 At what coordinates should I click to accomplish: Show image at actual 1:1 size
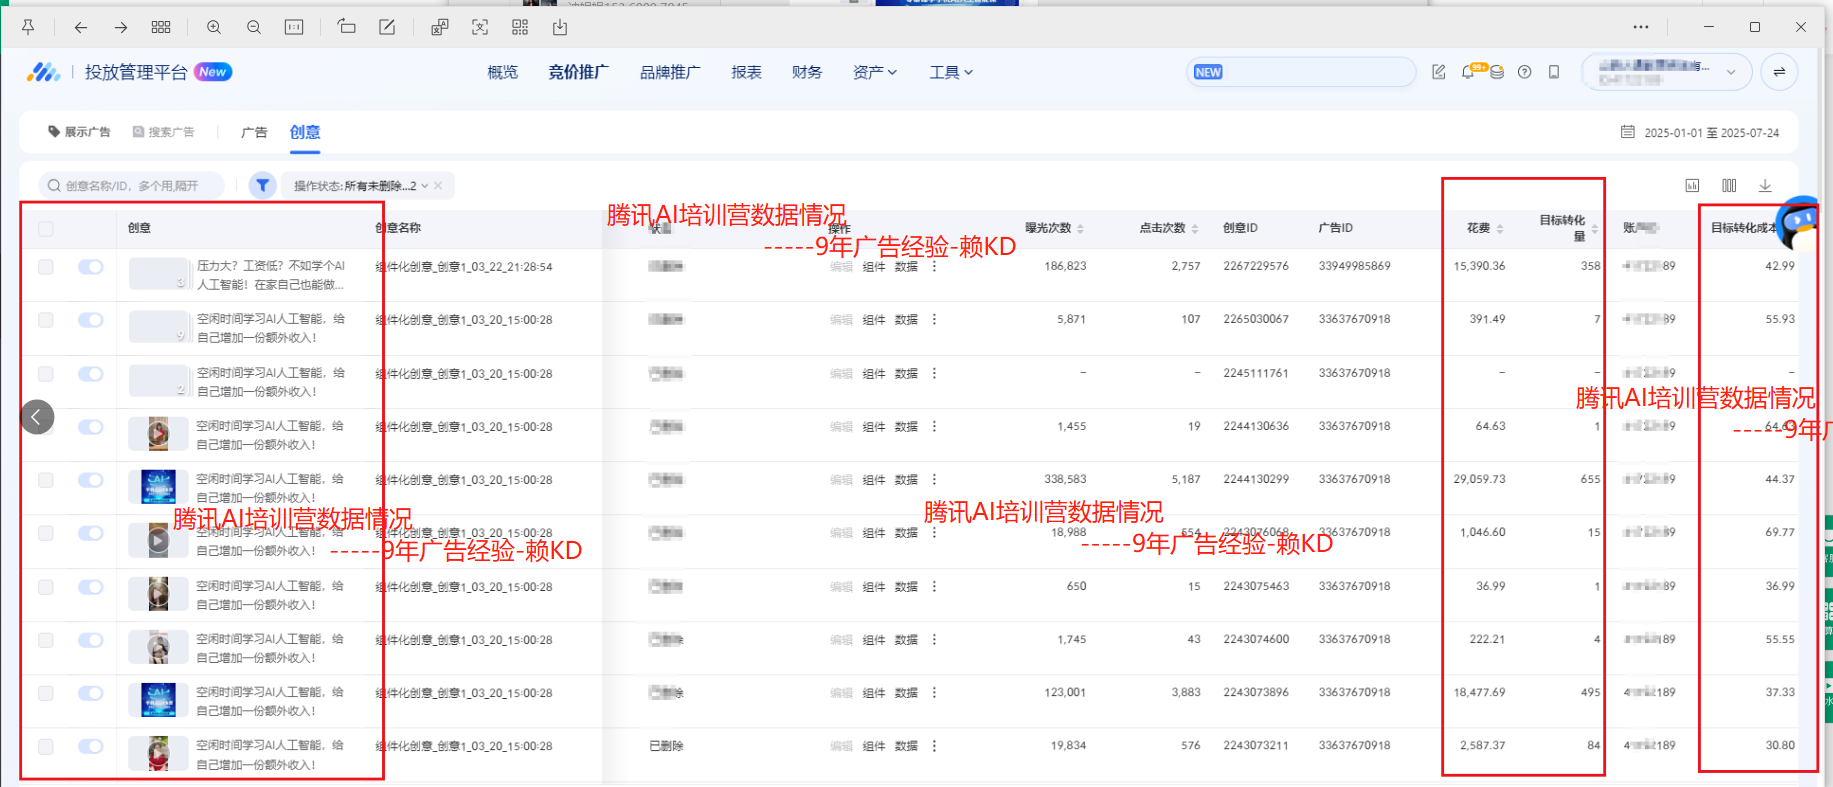294,27
